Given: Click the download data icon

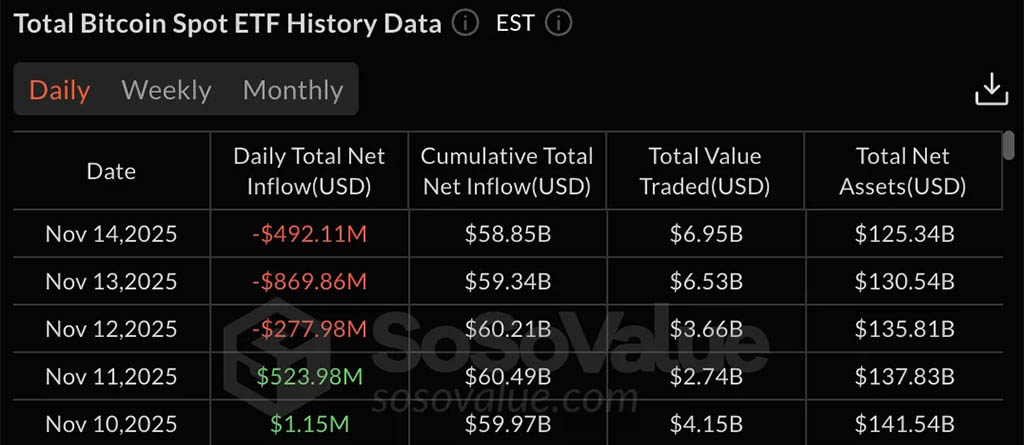Looking at the screenshot, I should (x=990, y=89).
